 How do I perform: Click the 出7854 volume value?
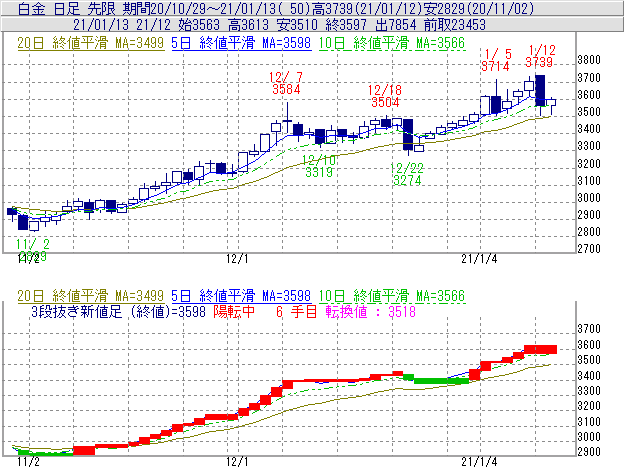coord(396,25)
